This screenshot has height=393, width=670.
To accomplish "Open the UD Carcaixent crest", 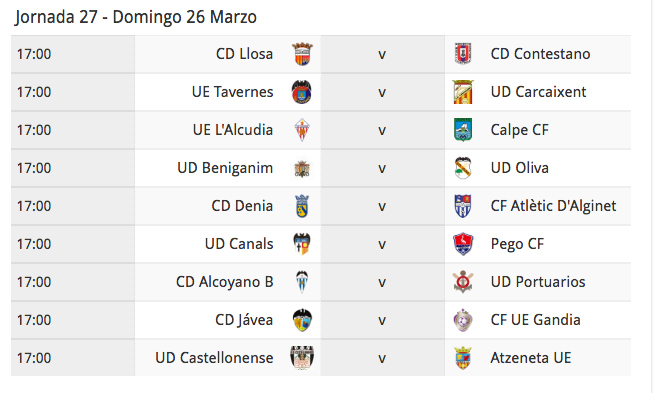I will click(x=463, y=92).
